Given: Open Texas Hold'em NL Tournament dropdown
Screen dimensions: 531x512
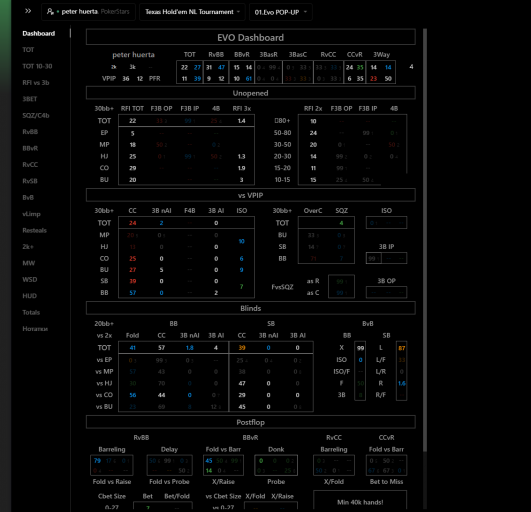Looking at the screenshot, I should pos(192,12).
